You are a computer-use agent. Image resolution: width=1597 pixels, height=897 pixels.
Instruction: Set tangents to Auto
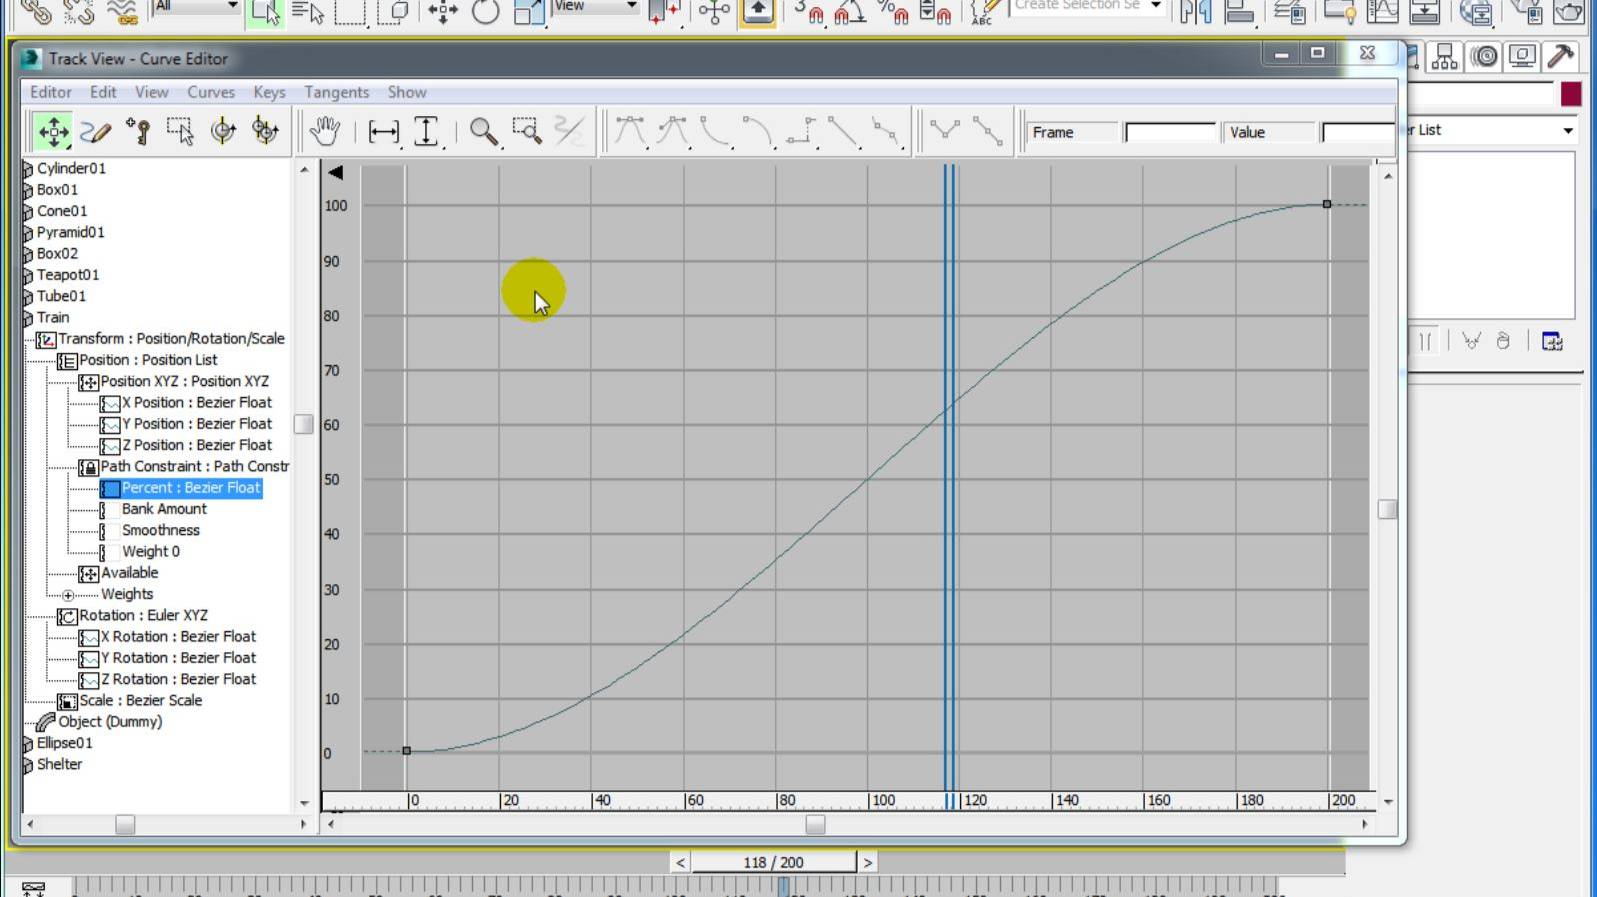[x=630, y=131]
